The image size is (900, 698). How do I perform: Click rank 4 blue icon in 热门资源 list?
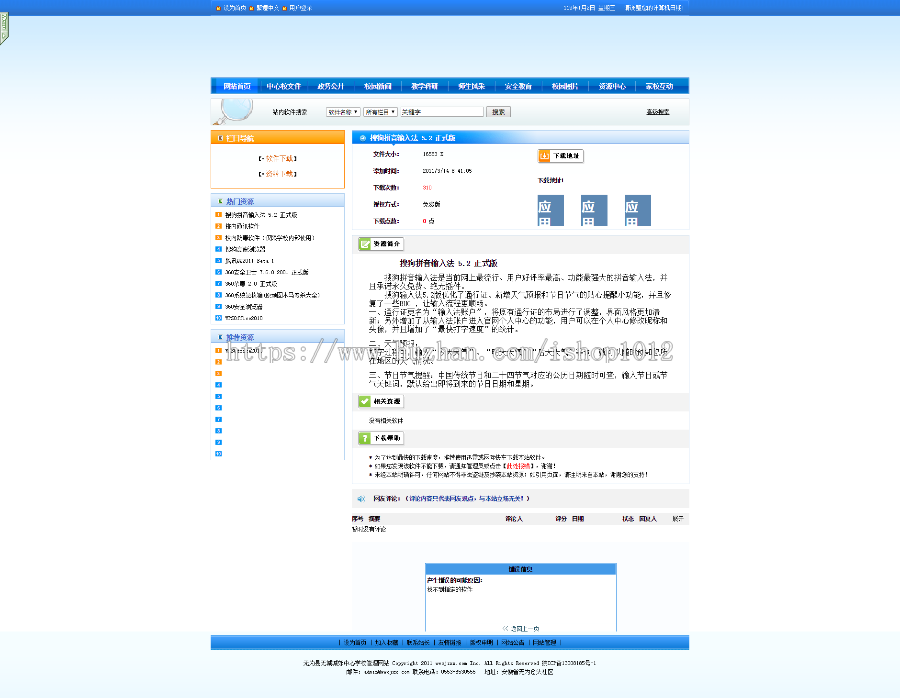pyautogui.click(x=218, y=249)
